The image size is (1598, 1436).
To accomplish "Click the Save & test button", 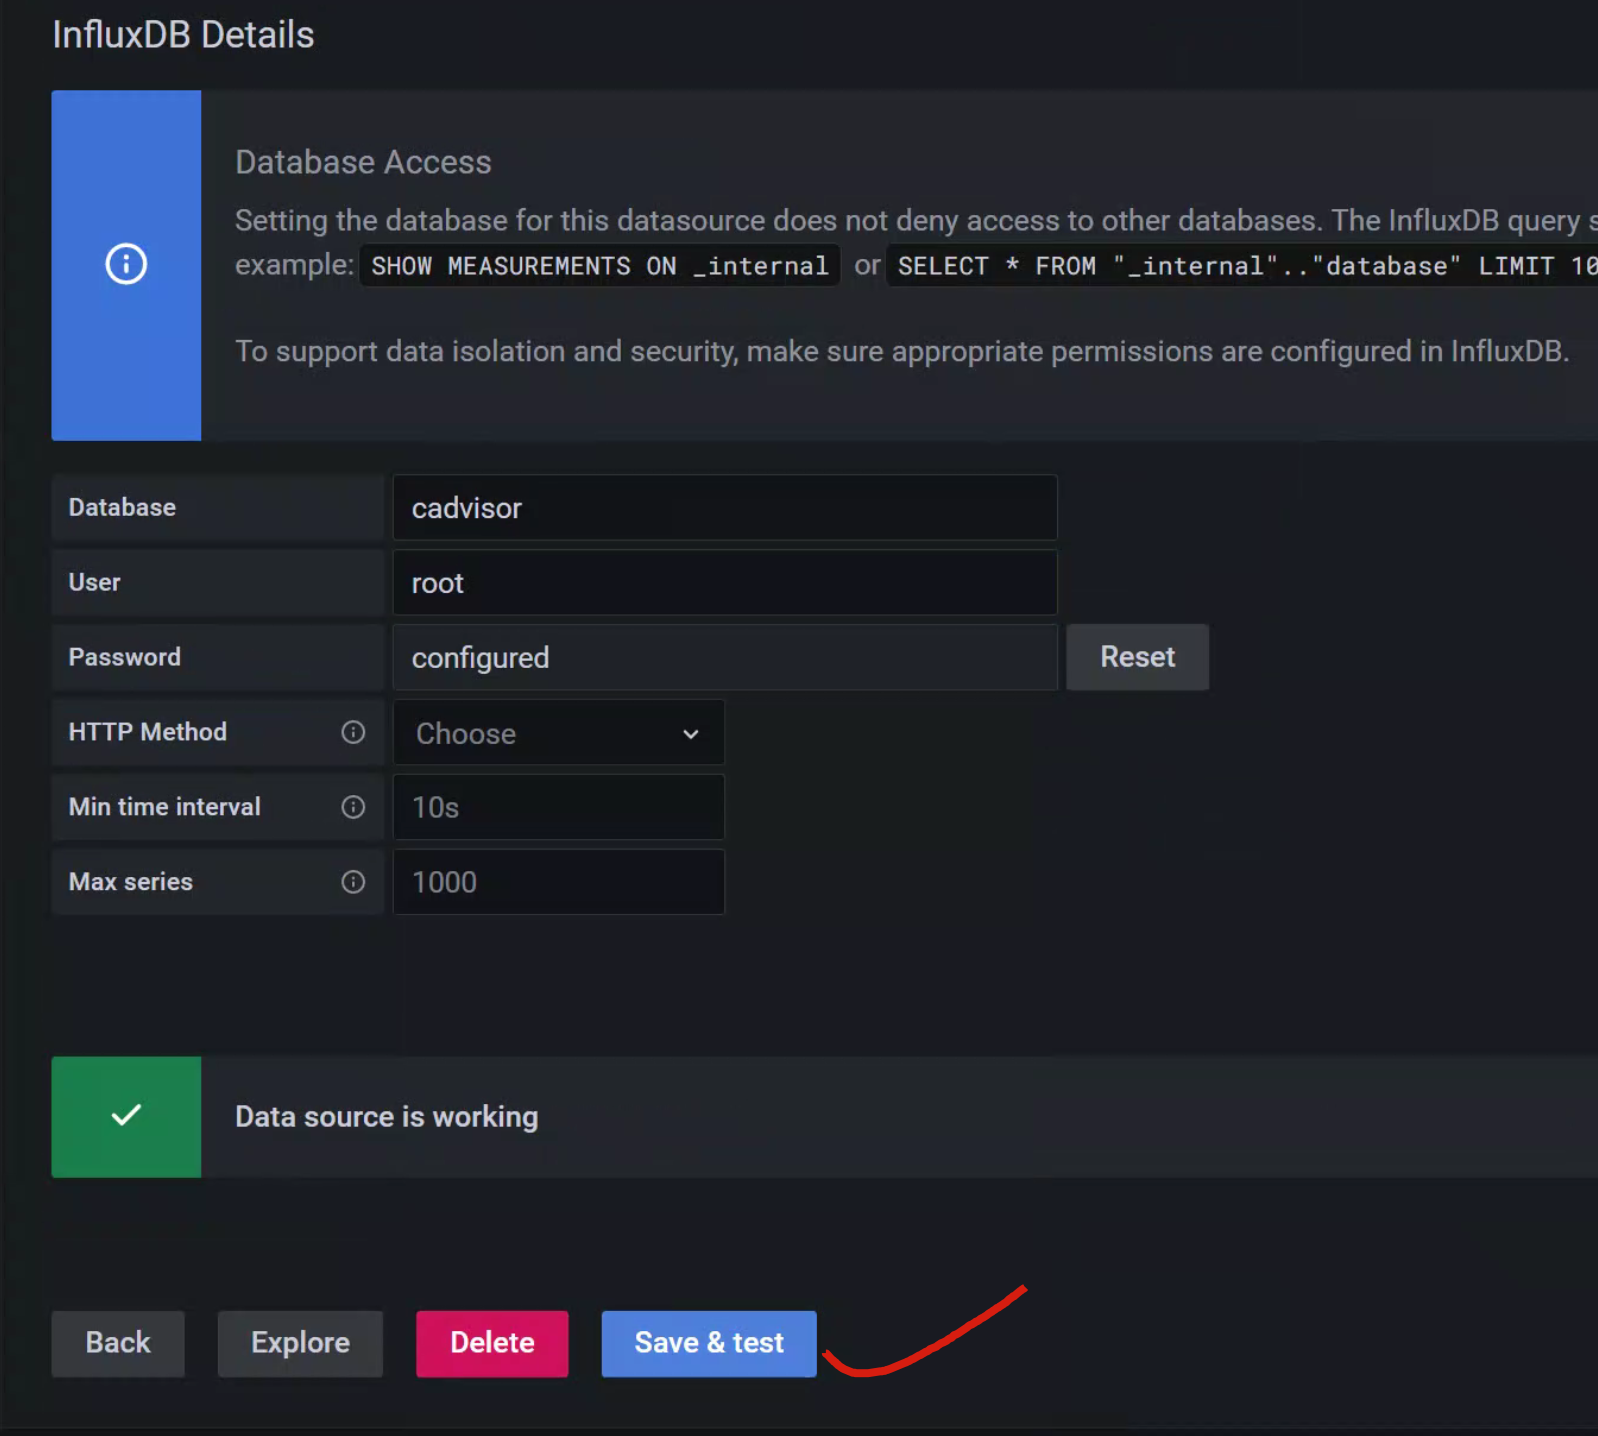I will pos(708,1343).
